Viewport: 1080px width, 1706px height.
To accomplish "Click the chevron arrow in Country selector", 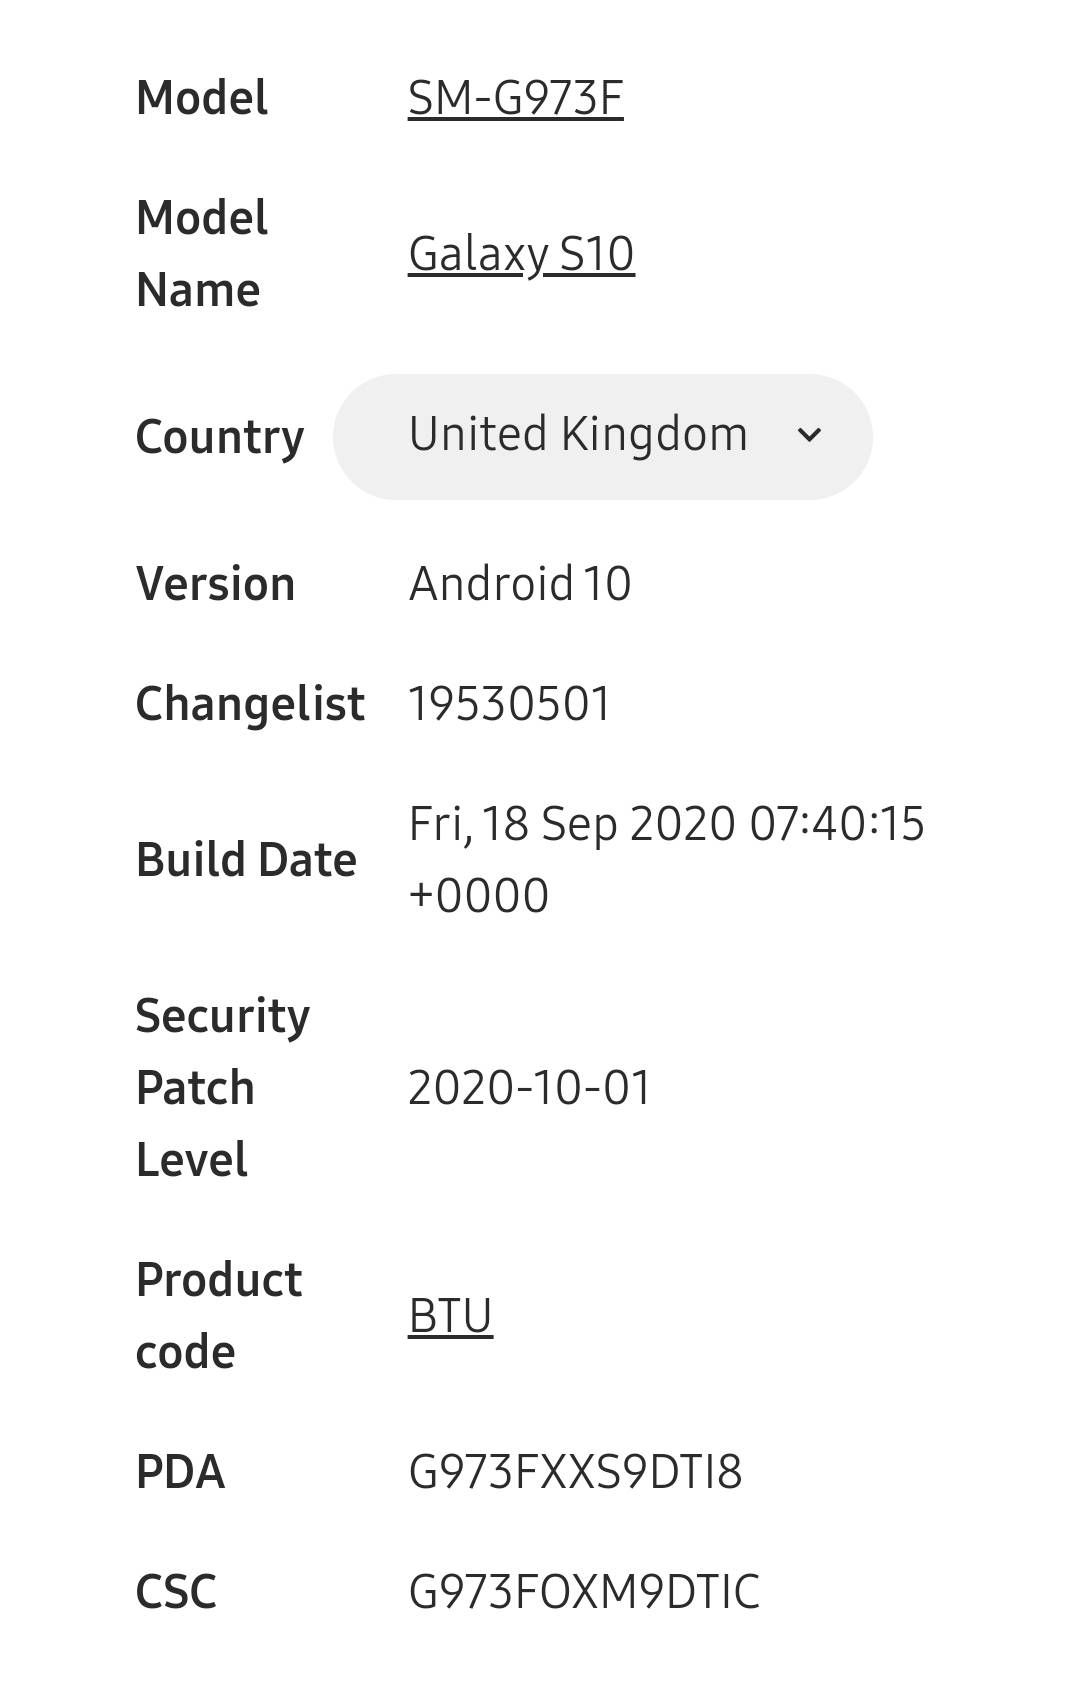I will pos(809,436).
